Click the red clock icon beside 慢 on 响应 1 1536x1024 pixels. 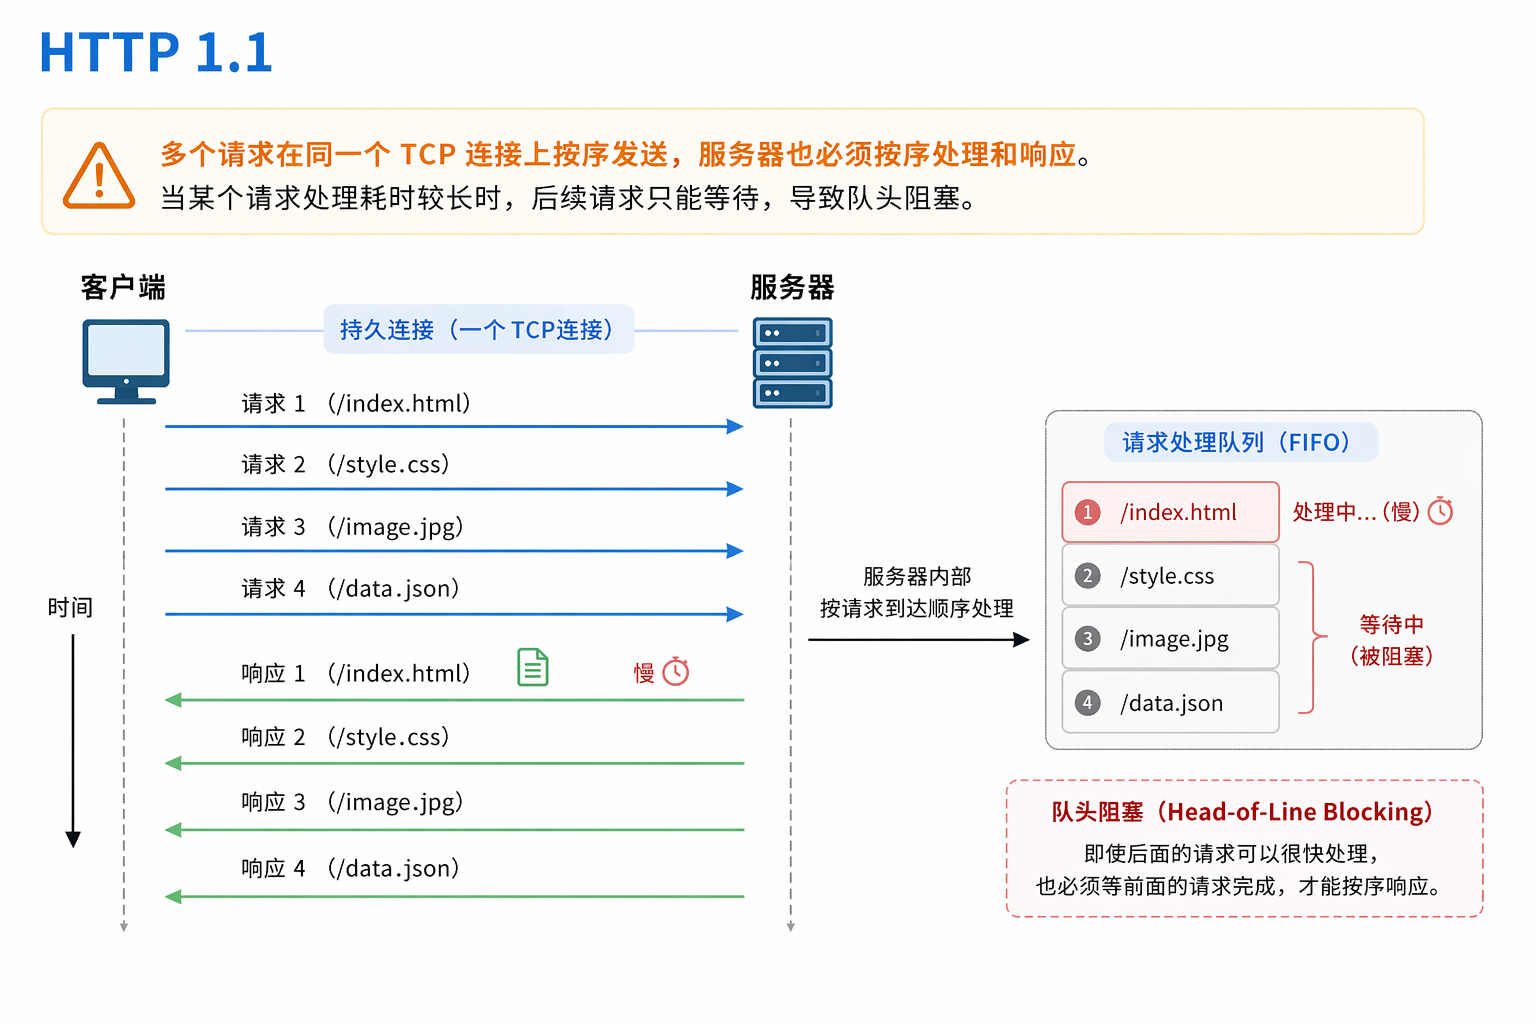pos(676,671)
